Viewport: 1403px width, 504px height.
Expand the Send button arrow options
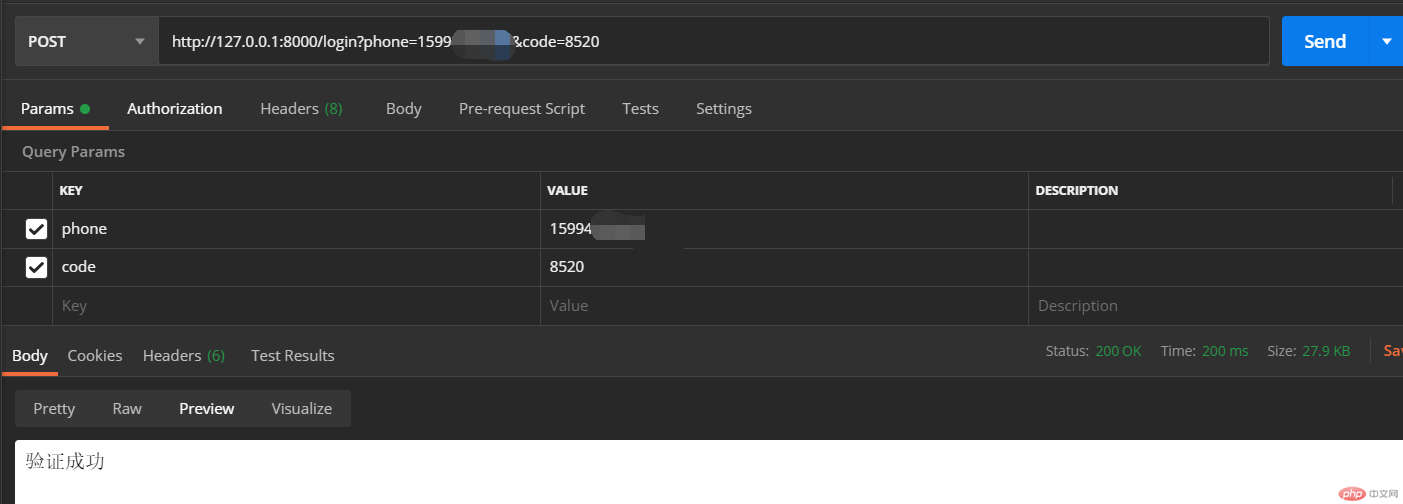point(1386,41)
